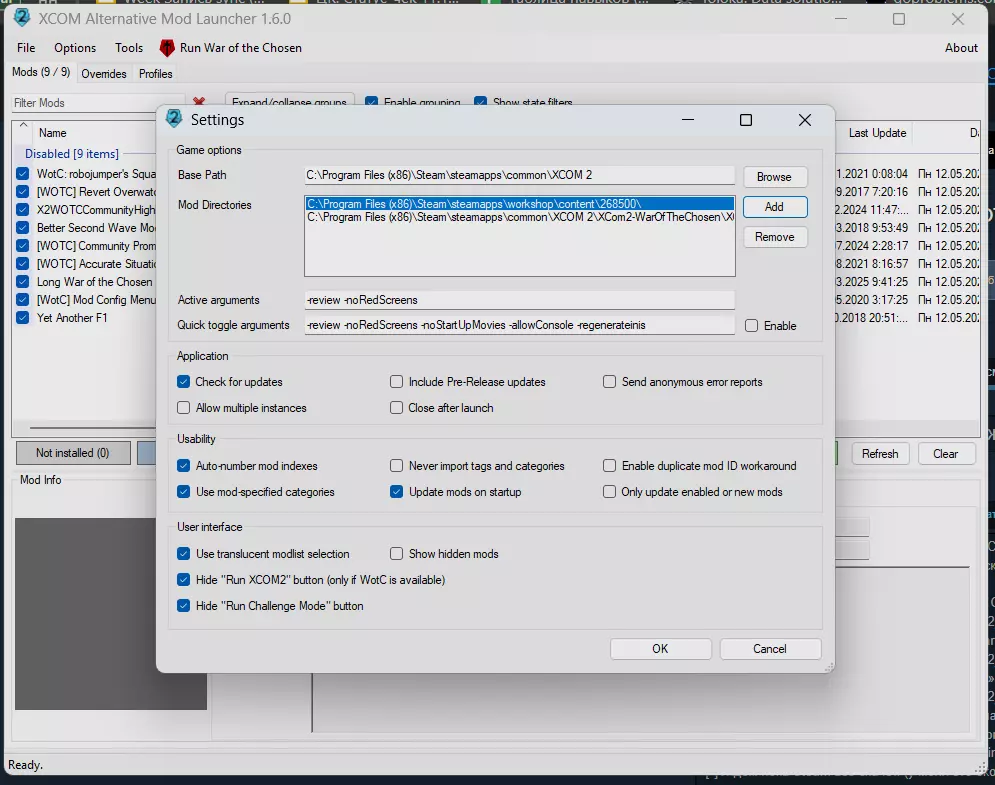Close the Settings dialog with X
Viewport: 995px width, 785px height.
tap(805, 120)
